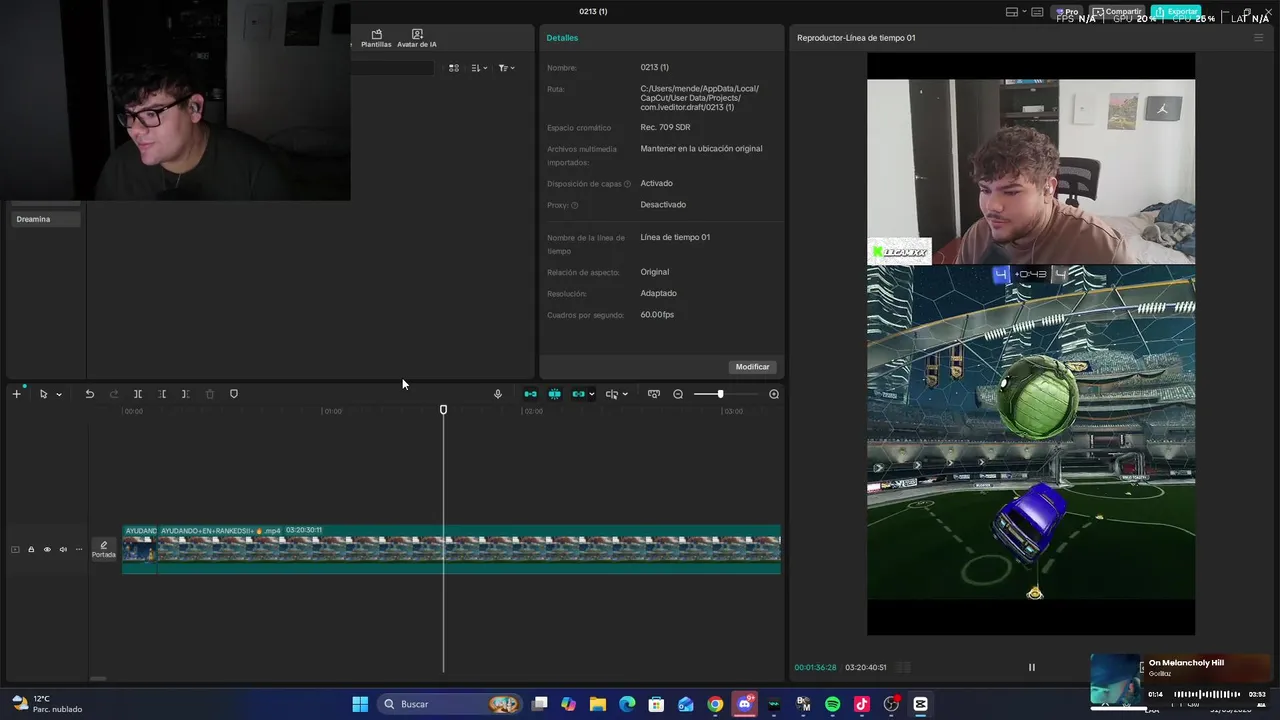Click the add track plus icon

point(16,394)
